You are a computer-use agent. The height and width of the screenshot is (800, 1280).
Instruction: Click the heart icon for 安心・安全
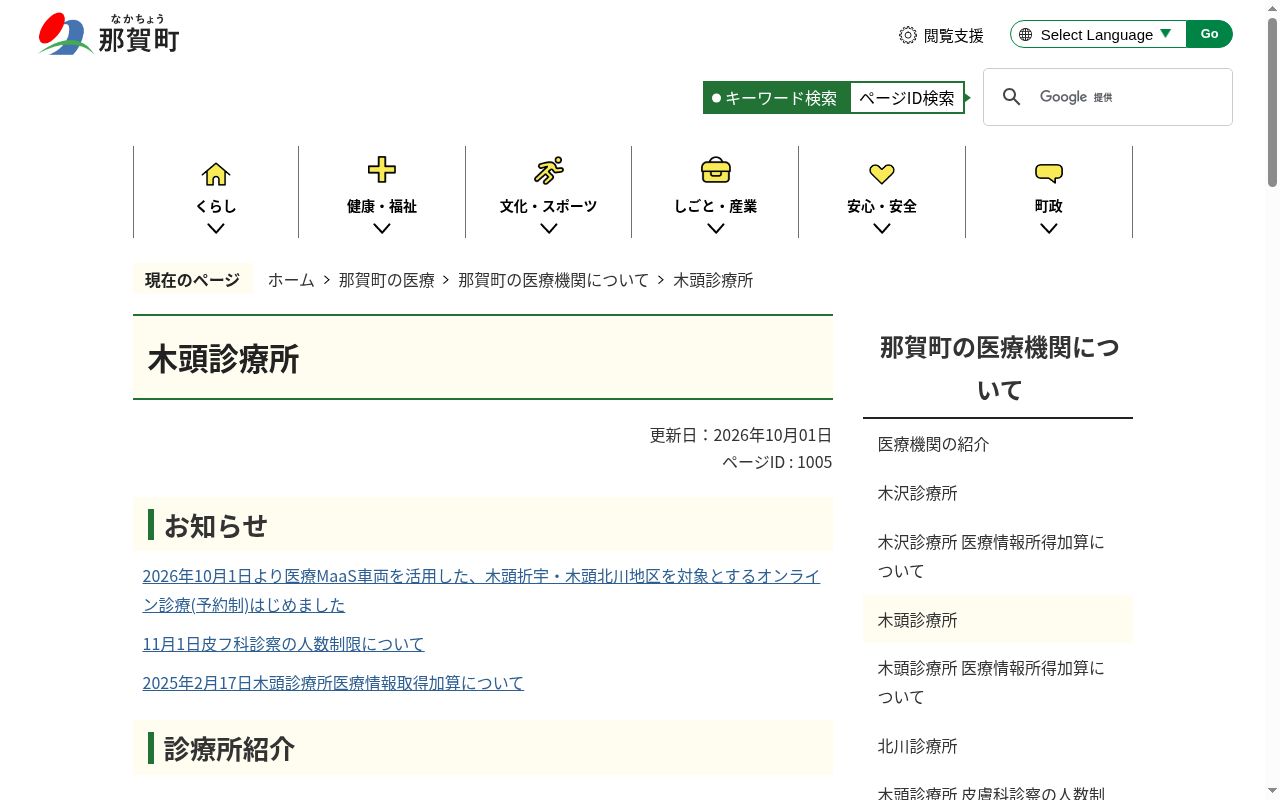tap(881, 174)
